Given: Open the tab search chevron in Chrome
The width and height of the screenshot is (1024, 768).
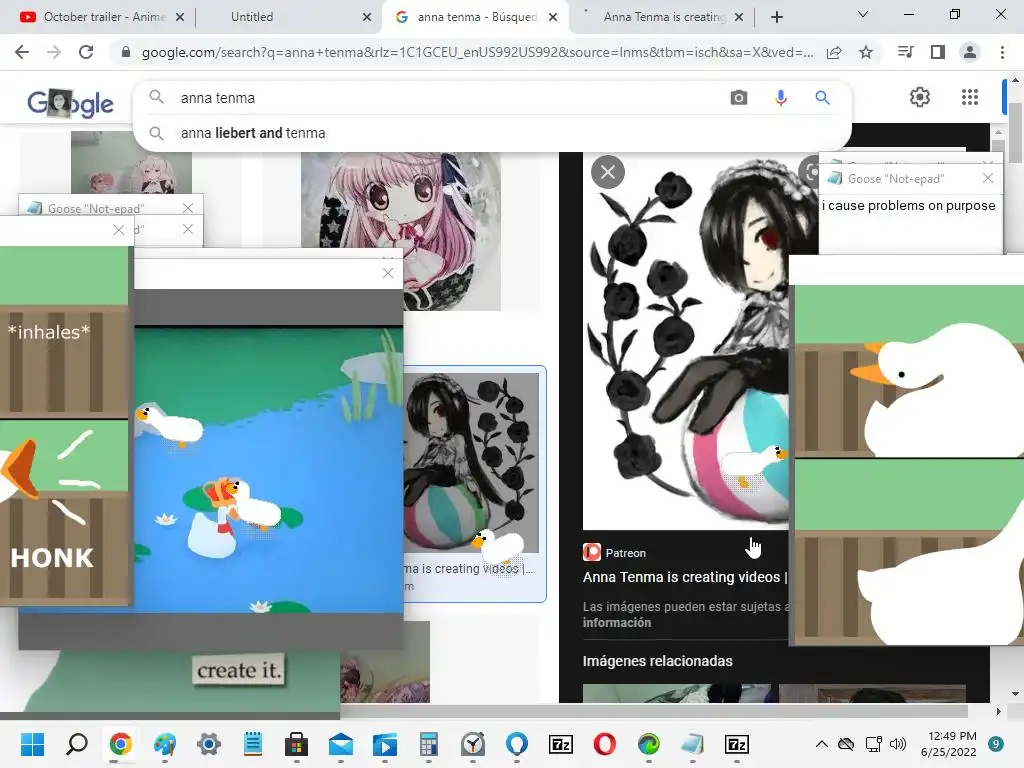Looking at the screenshot, I should pos(863,14).
